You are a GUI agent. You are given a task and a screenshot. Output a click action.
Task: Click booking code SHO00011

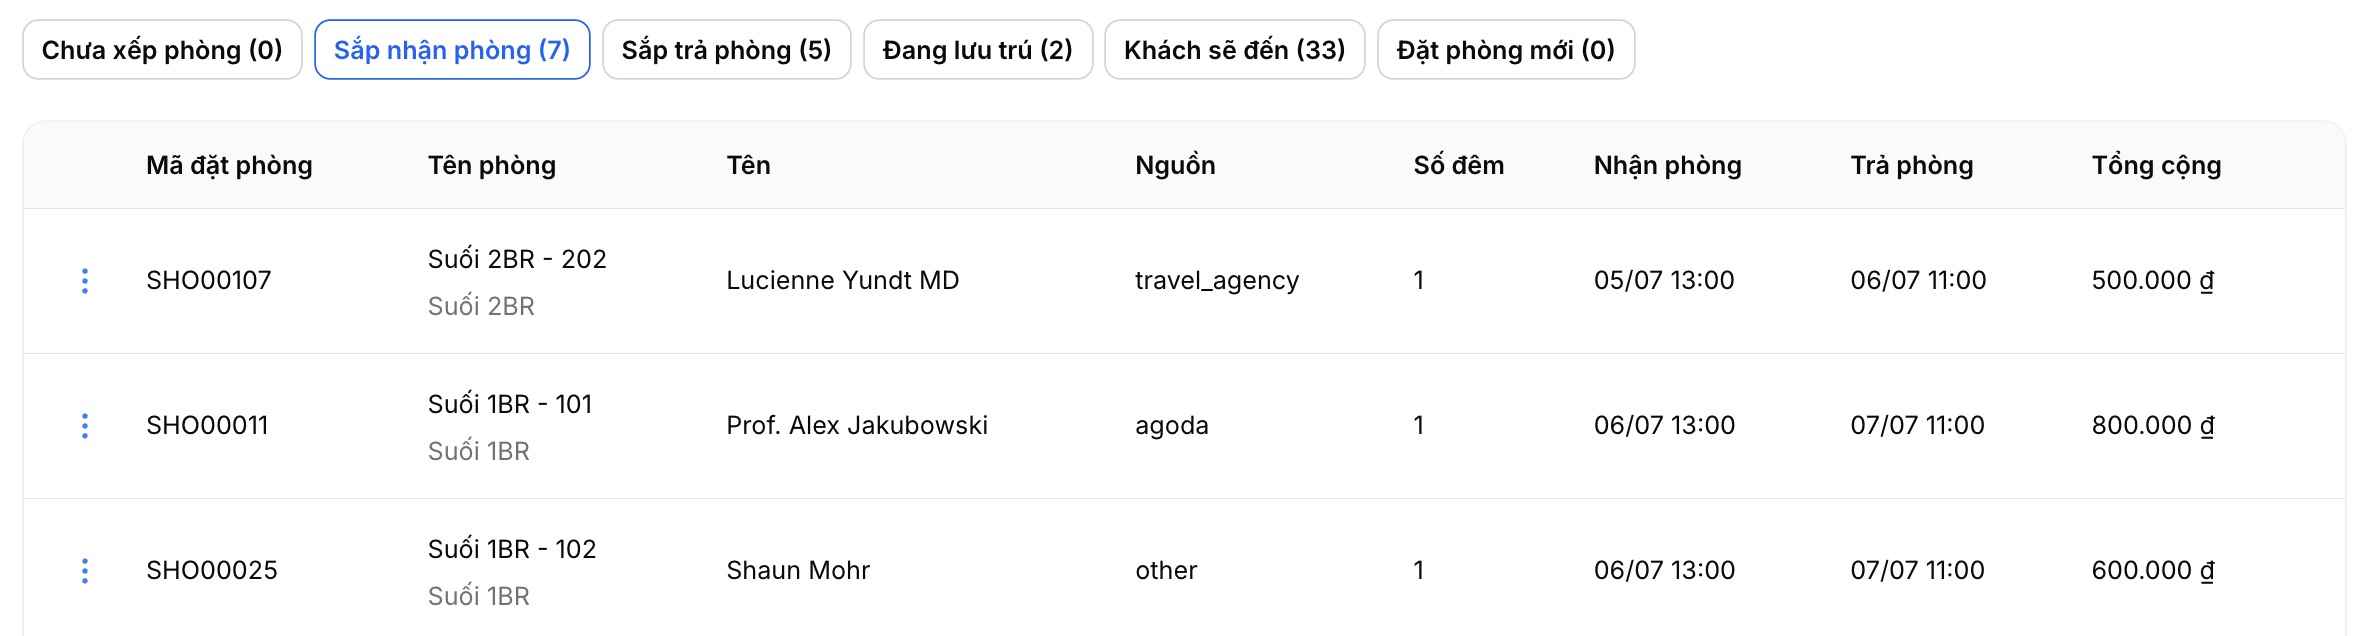(207, 425)
